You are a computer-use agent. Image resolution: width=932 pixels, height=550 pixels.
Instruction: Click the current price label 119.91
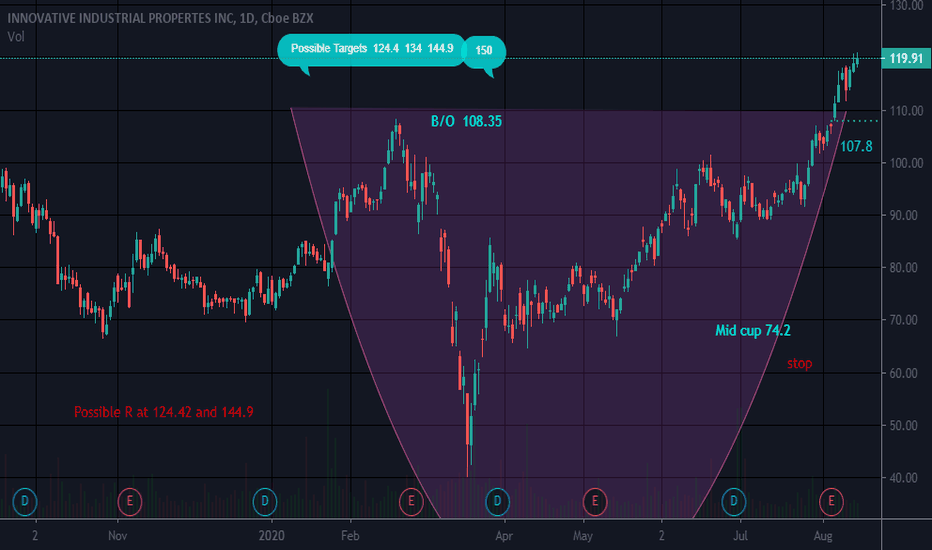(x=906, y=58)
